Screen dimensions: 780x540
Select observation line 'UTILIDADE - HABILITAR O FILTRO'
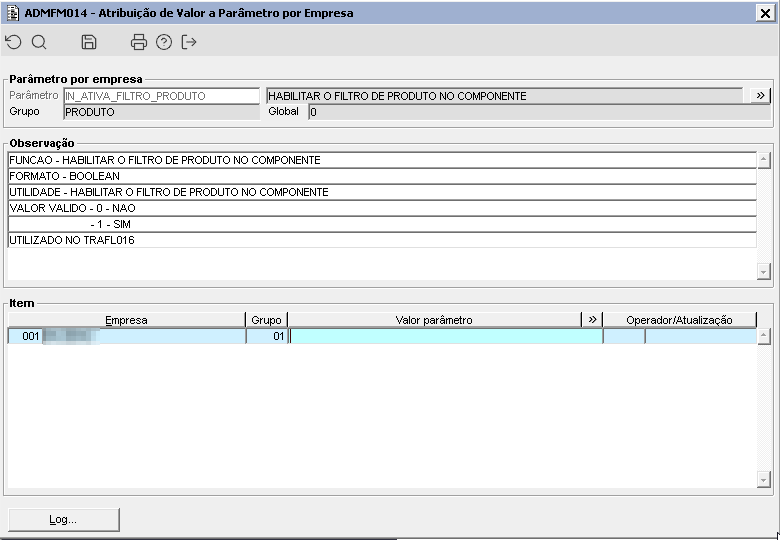pos(382,192)
